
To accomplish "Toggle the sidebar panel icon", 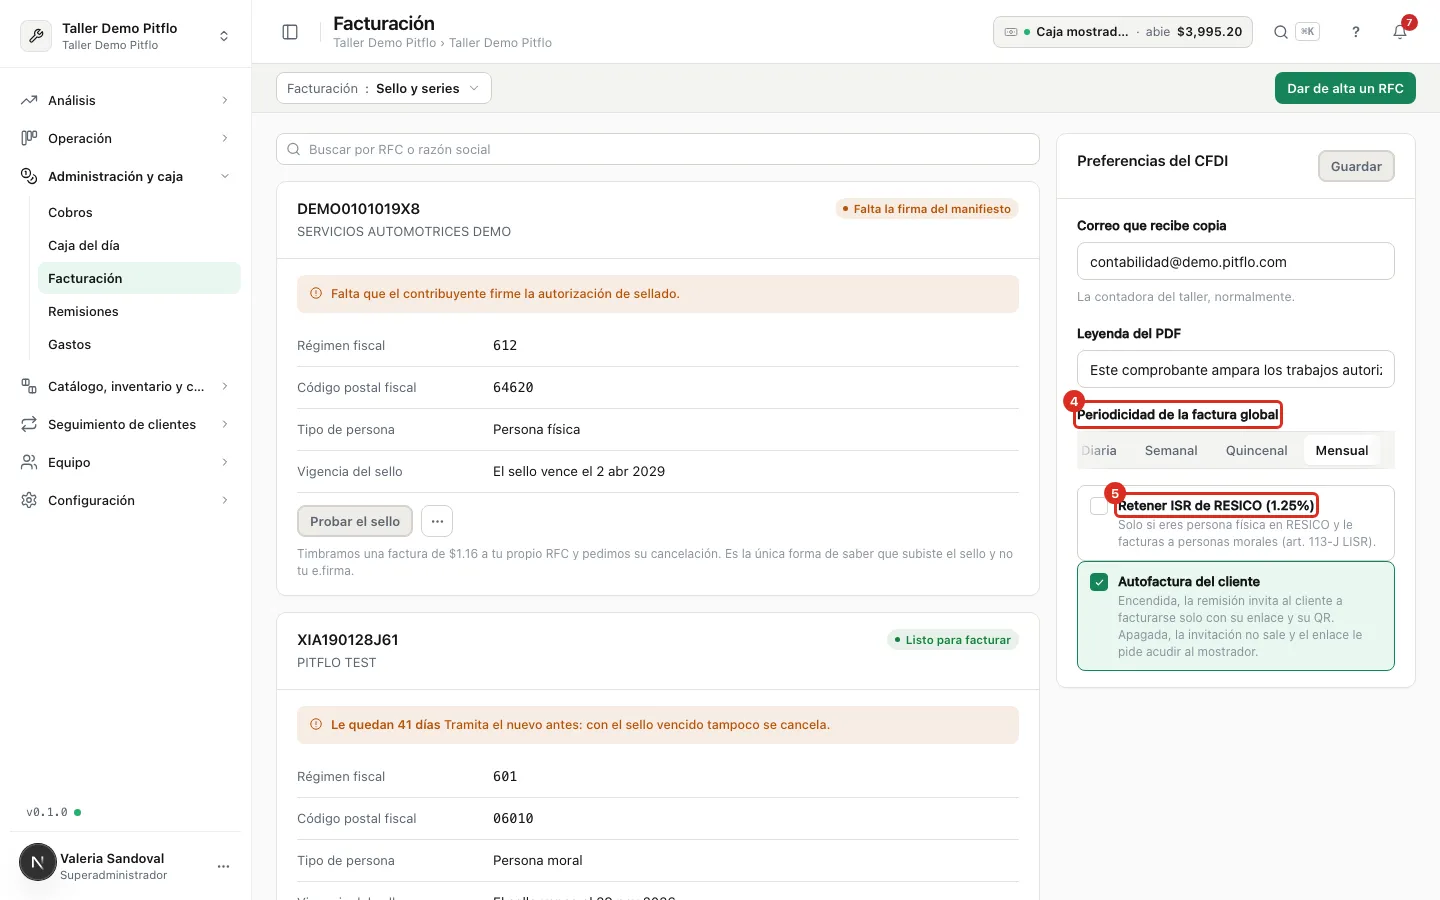I will [x=290, y=32].
